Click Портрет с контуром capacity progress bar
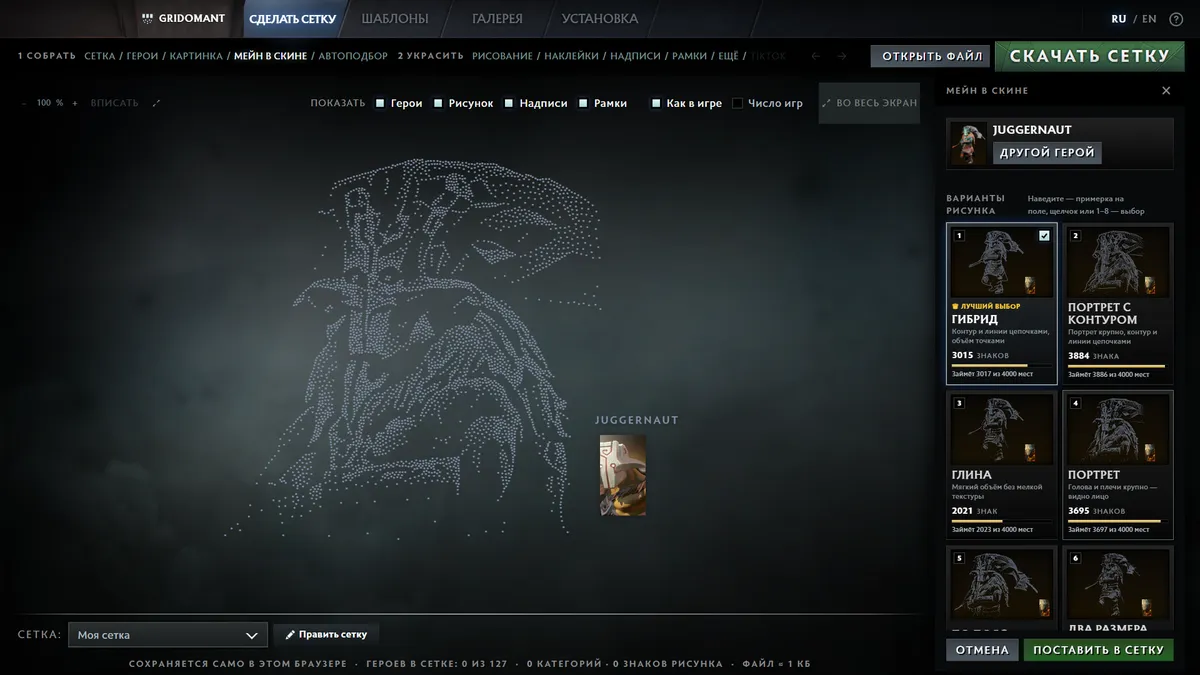Screen dimensions: 1200x675 click(1118, 366)
